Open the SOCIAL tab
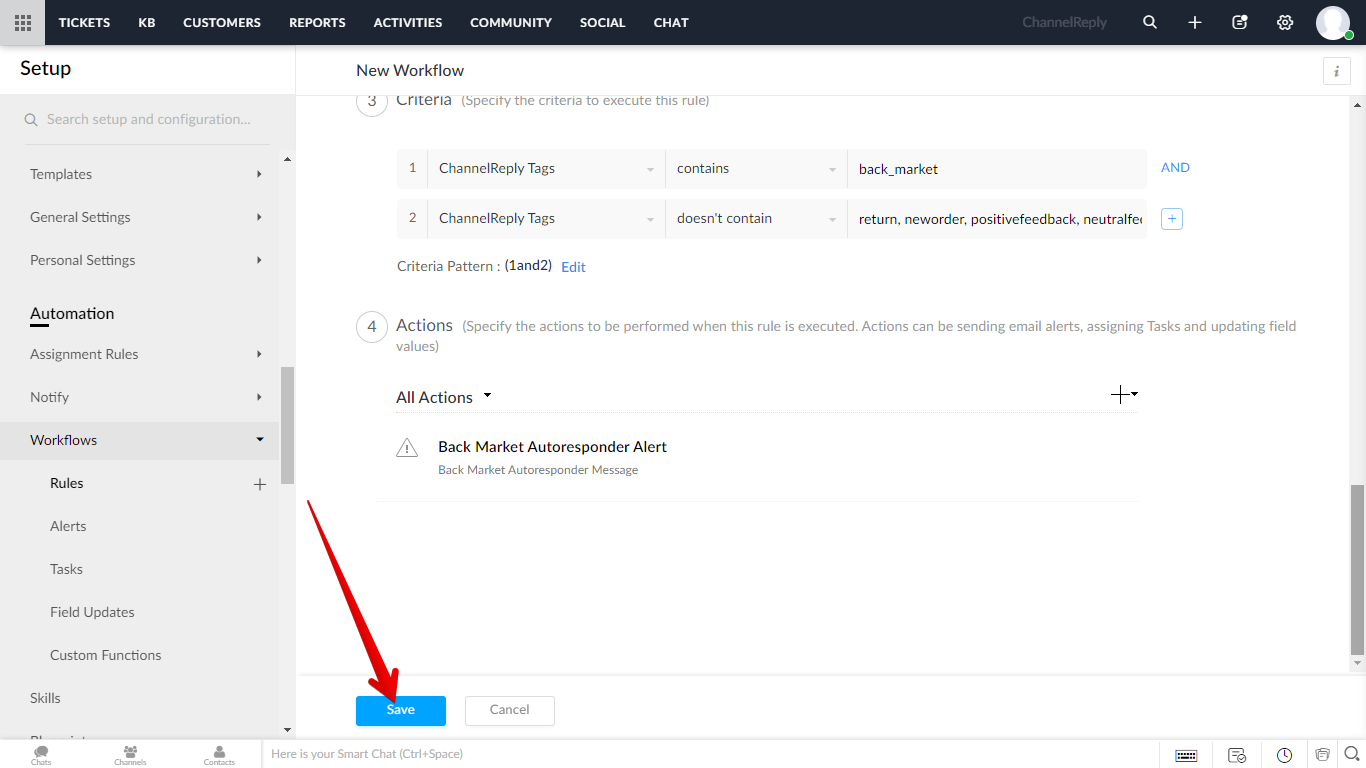The width and height of the screenshot is (1366, 768). [x=603, y=22]
